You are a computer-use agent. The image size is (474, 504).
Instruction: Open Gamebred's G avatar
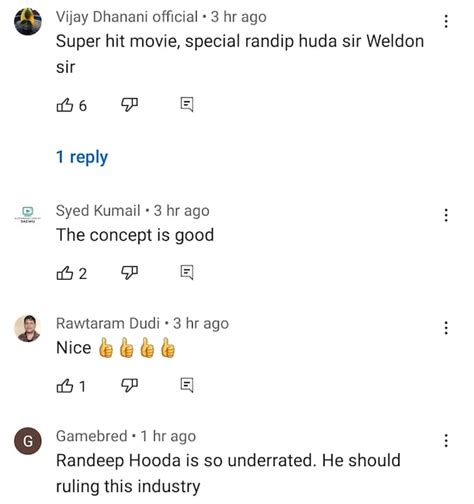[x=28, y=441]
